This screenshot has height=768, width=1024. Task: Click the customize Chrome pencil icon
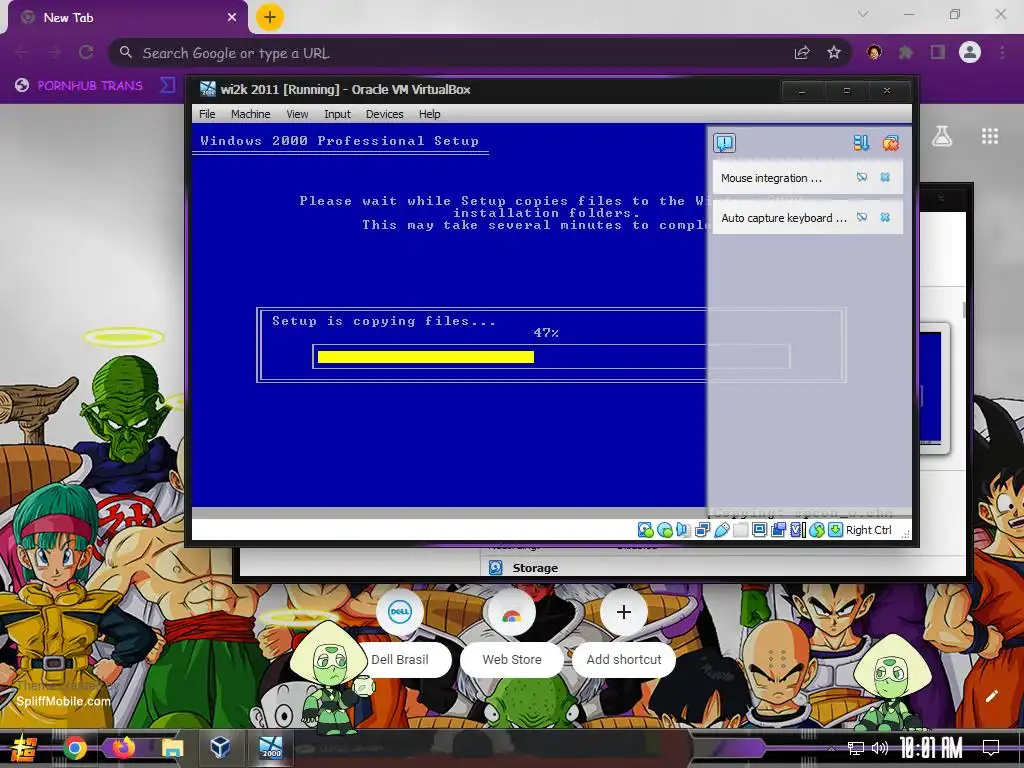click(991, 696)
